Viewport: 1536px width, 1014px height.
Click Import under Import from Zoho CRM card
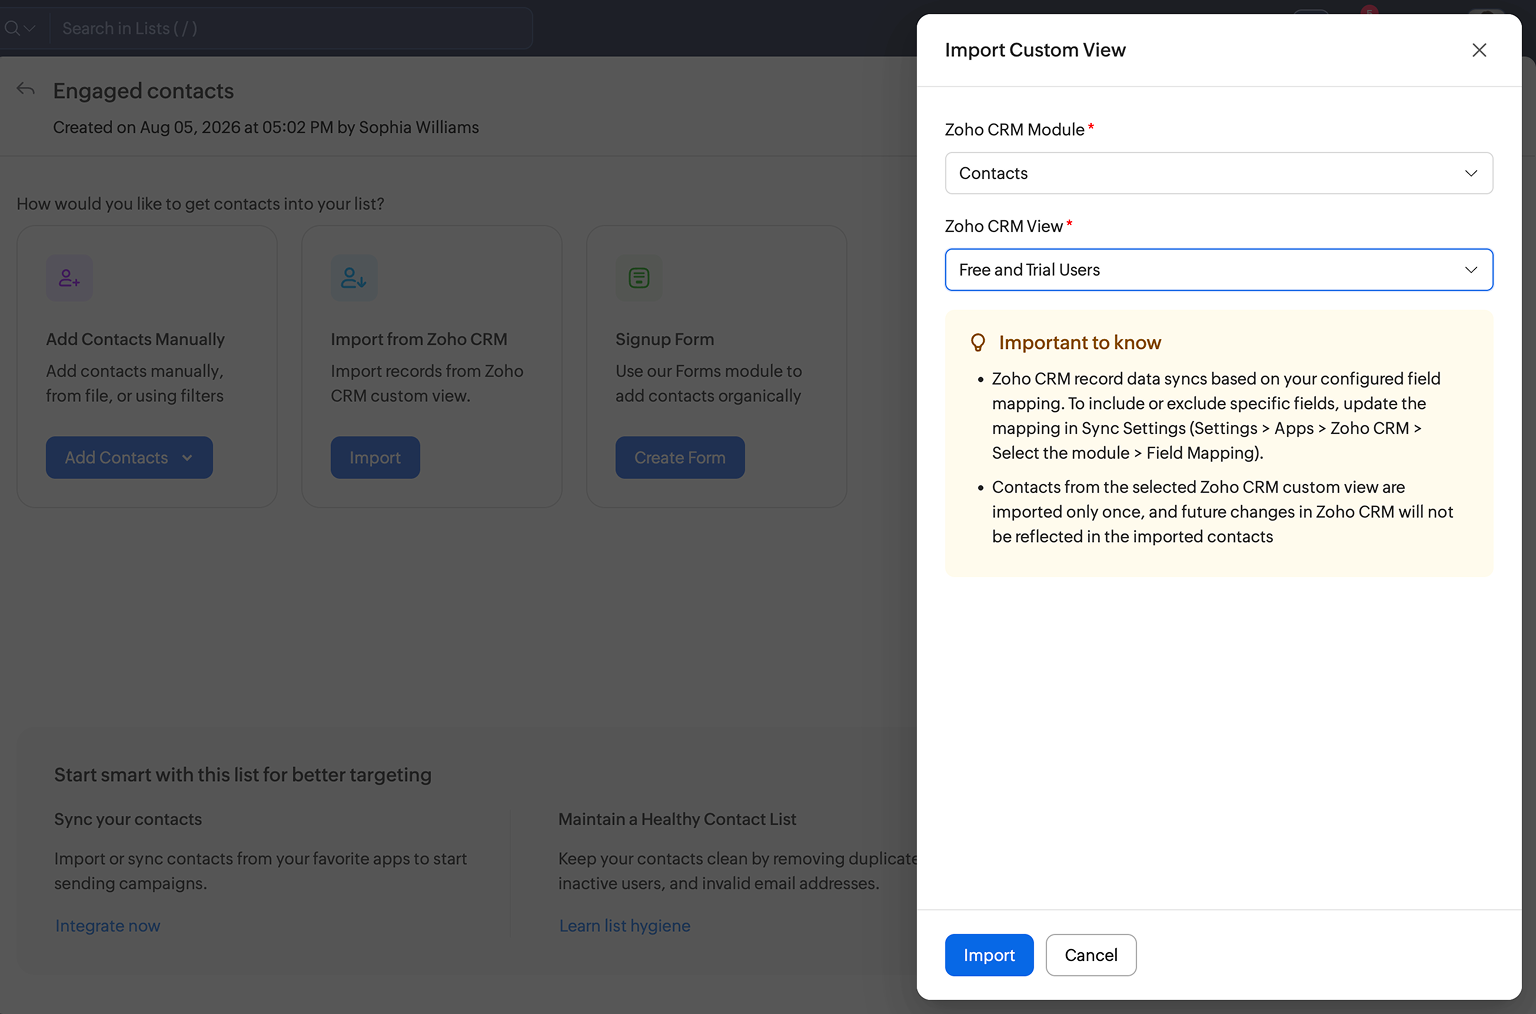tap(375, 457)
